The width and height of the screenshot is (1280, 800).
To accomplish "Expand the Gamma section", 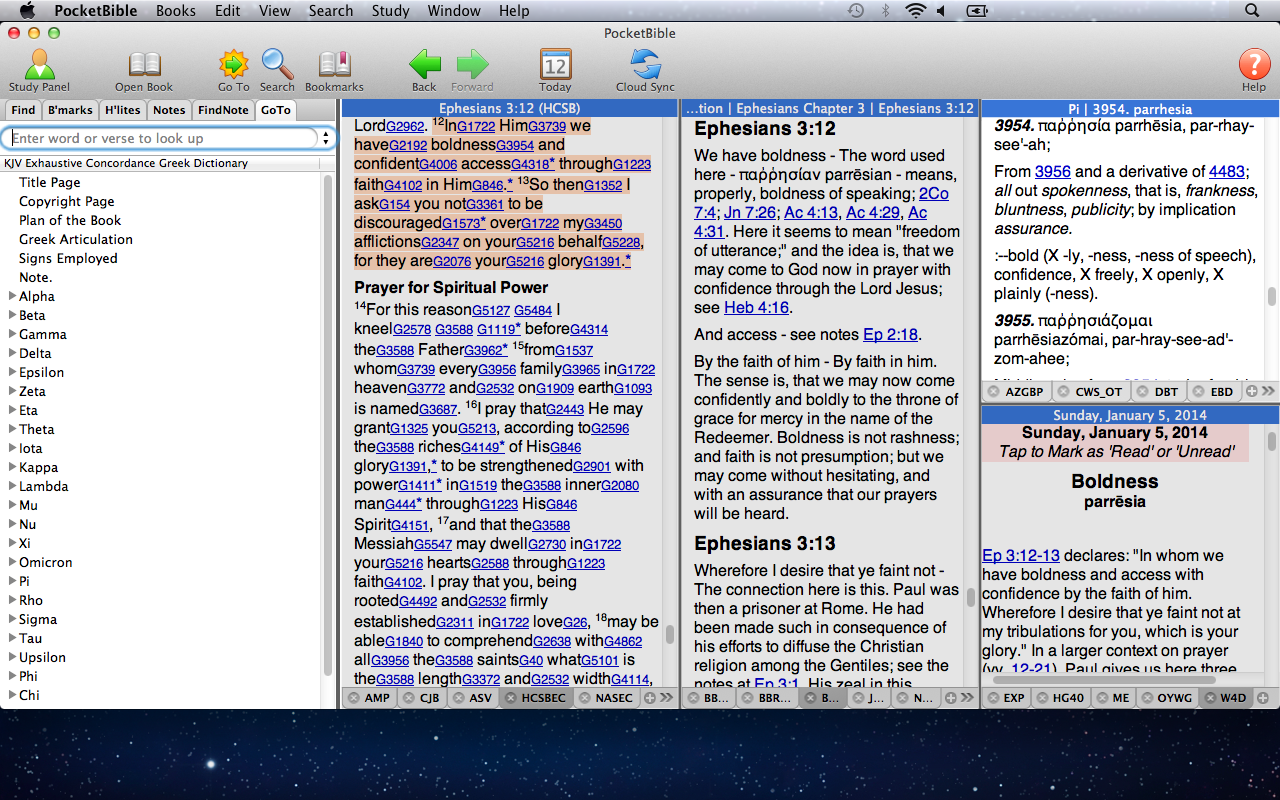I will coord(12,334).
